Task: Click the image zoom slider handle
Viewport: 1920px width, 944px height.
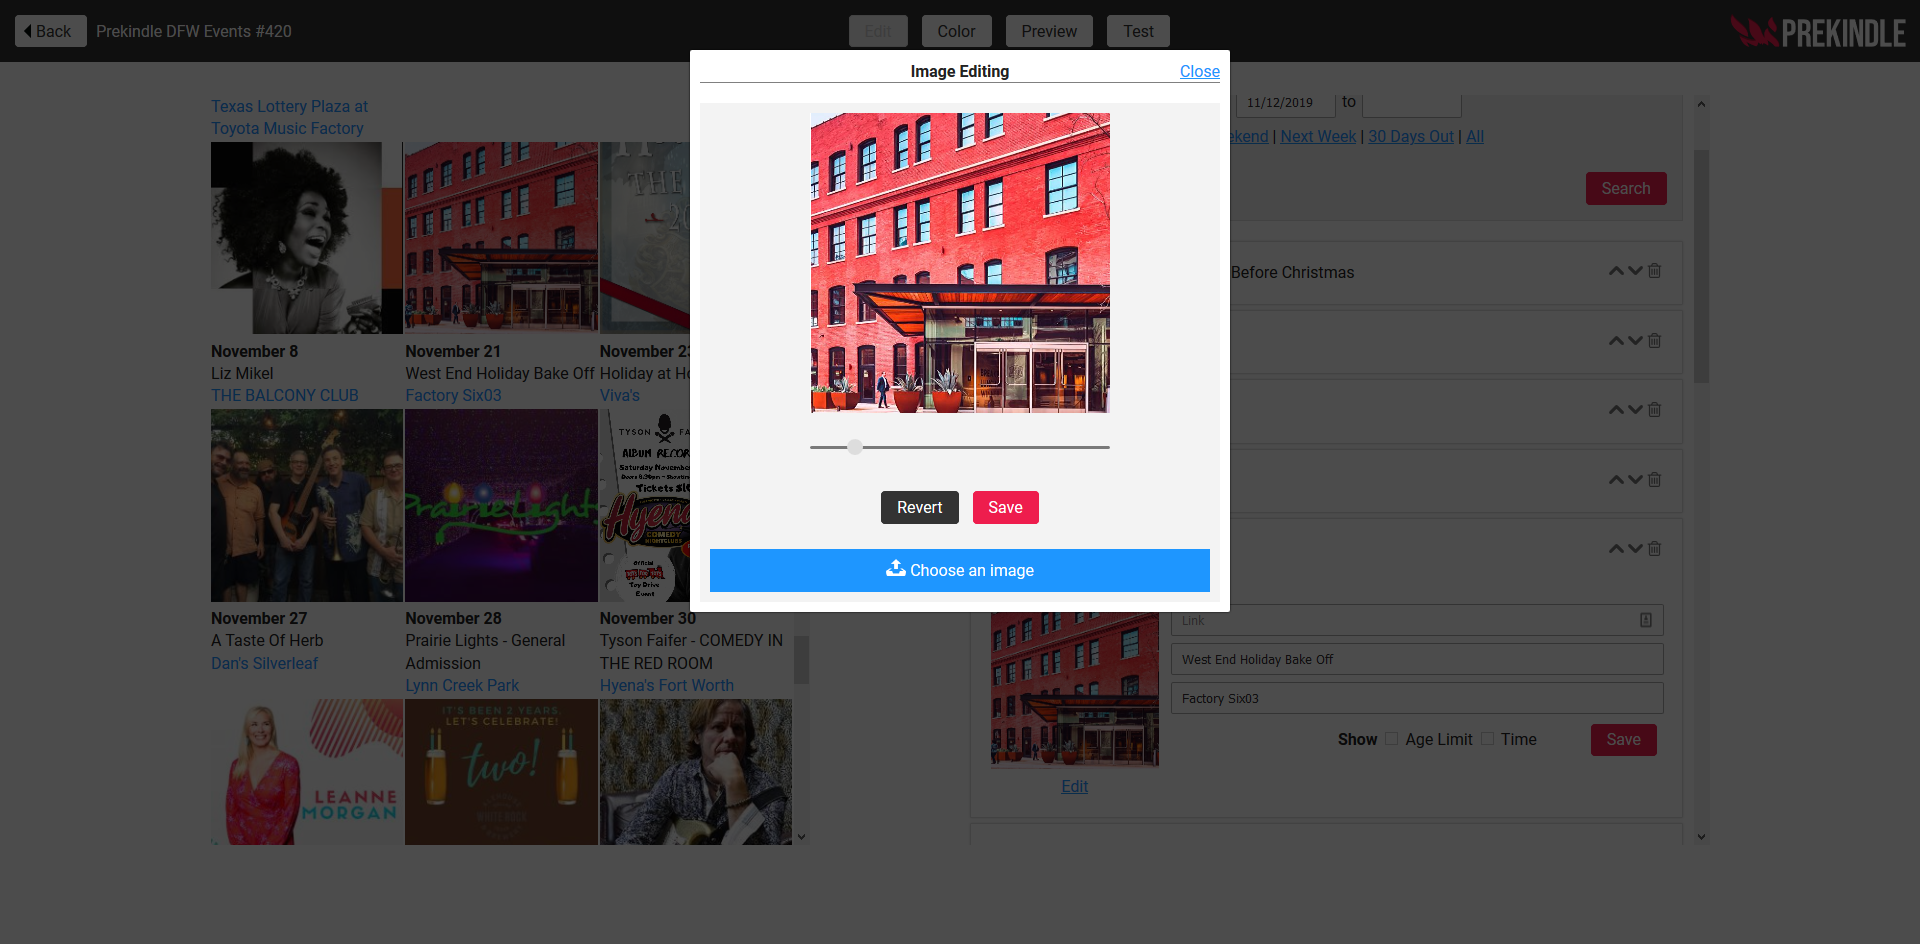Action: pyautogui.click(x=854, y=447)
